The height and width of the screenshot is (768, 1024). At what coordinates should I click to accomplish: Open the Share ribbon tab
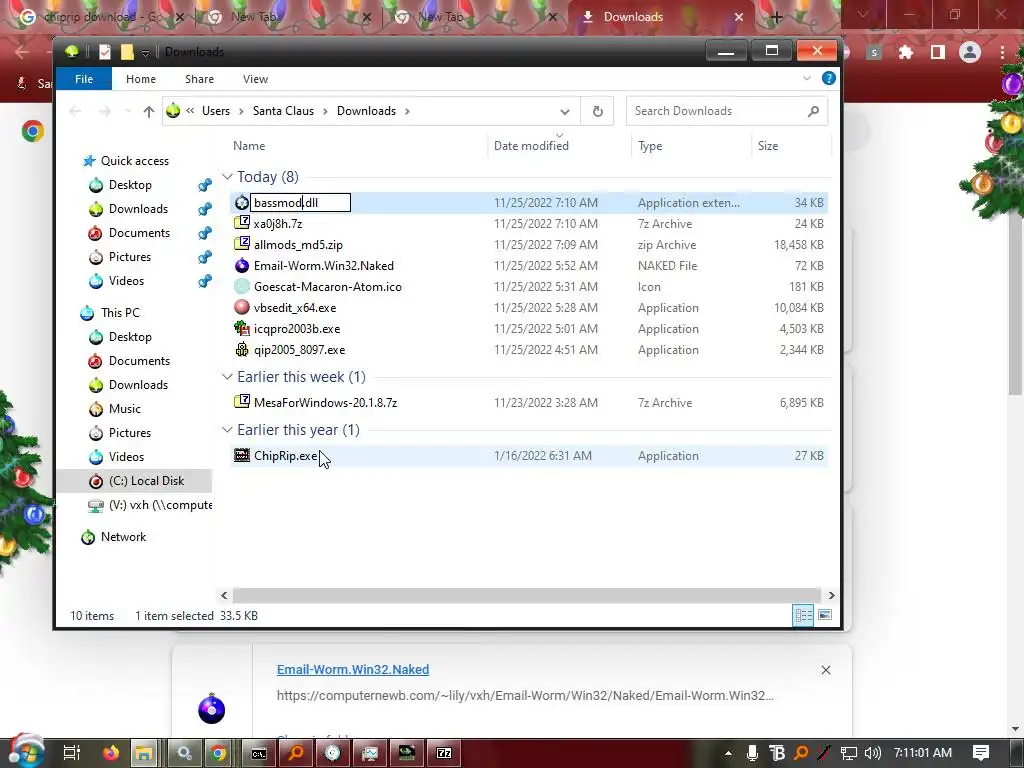tap(199, 79)
